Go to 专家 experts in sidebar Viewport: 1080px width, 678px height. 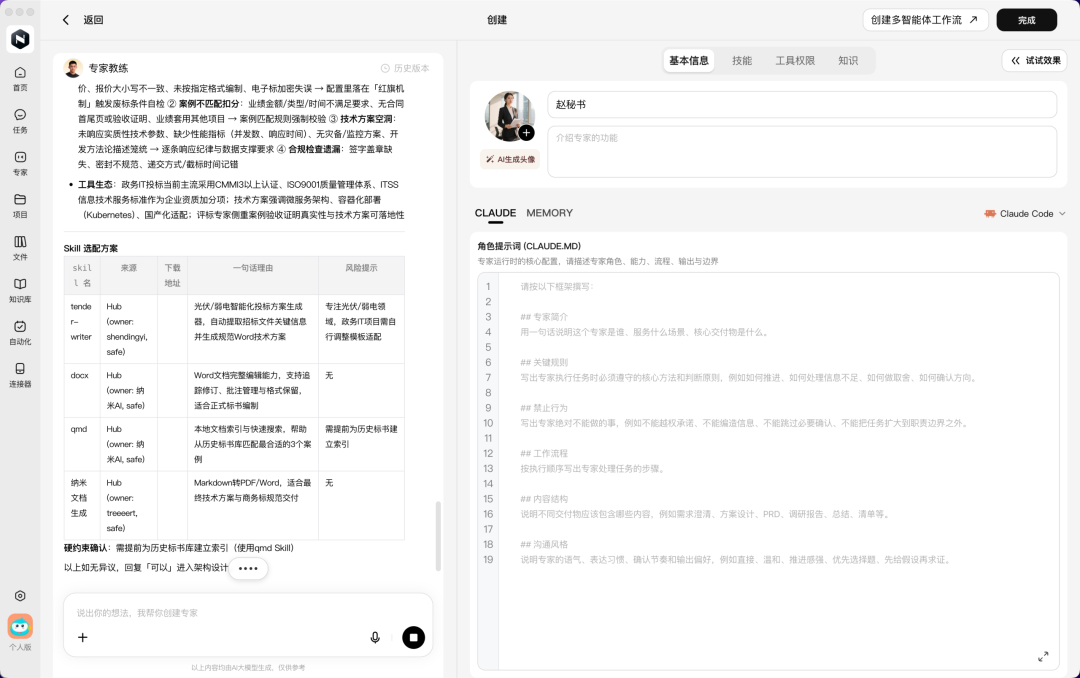[x=20, y=163]
